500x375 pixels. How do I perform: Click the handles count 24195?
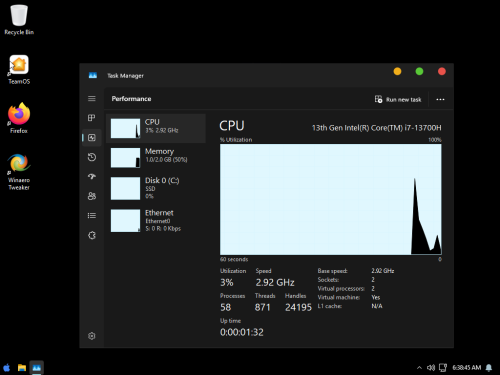point(298,307)
